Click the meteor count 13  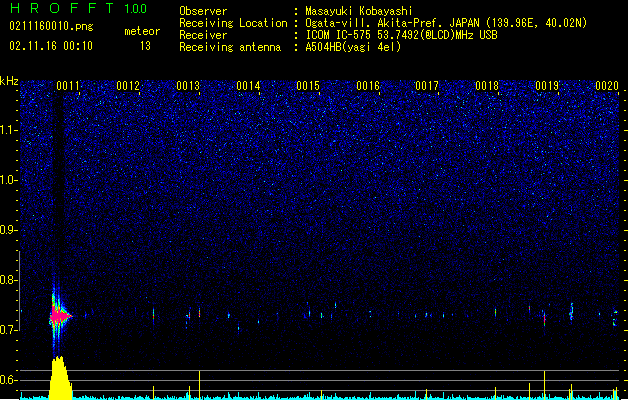[145, 46]
